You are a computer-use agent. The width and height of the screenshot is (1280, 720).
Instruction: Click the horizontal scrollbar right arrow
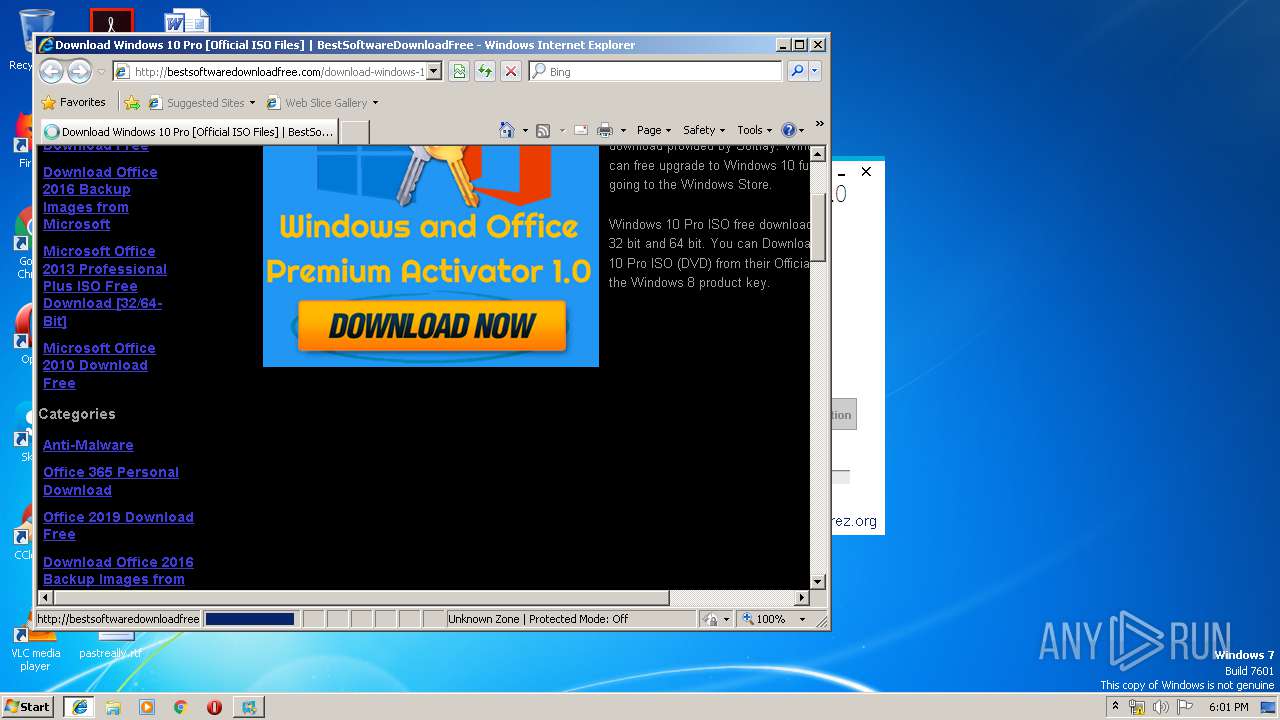tap(802, 598)
